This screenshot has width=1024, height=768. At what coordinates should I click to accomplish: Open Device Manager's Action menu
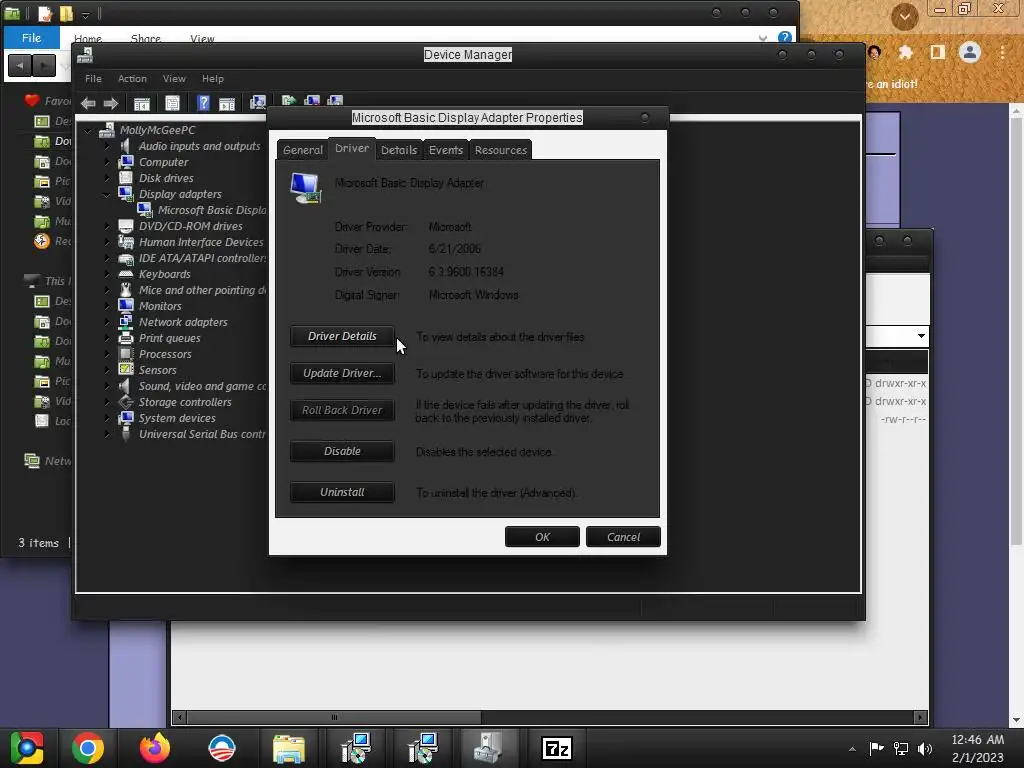[x=132, y=78]
